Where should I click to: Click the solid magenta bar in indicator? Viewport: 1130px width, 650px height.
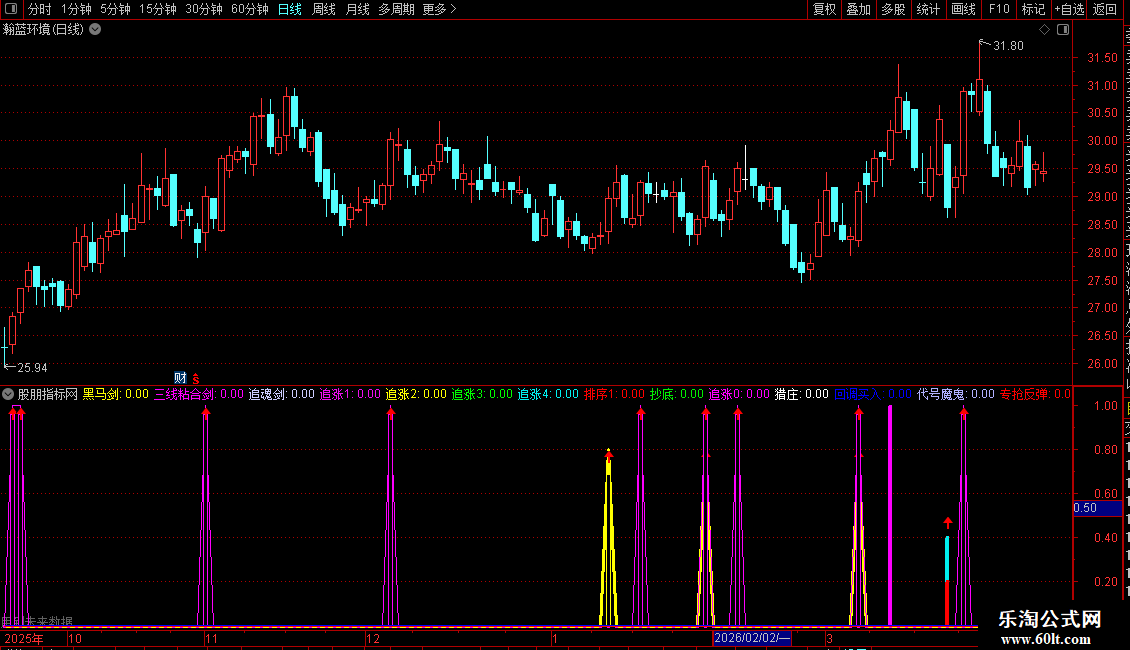click(x=890, y=515)
